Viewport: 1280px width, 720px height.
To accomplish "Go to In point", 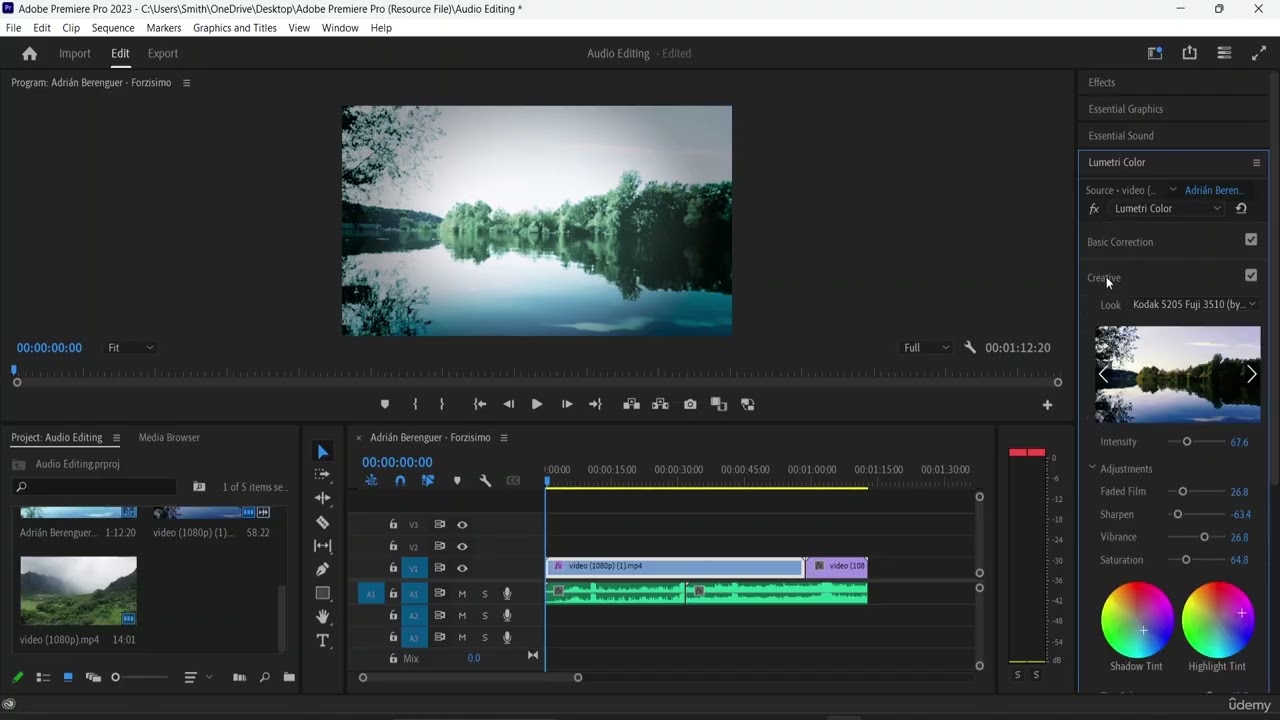I will coord(480,404).
